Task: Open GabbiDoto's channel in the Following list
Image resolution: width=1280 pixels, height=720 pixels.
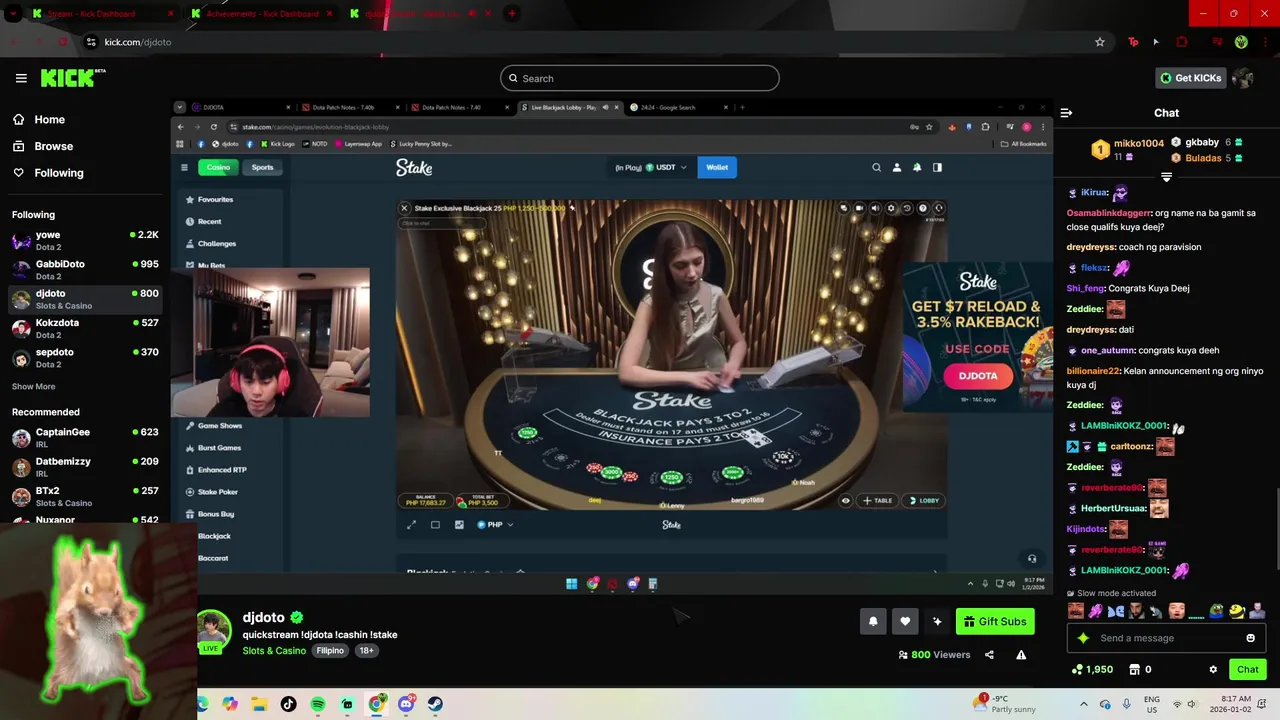Action: [85, 270]
